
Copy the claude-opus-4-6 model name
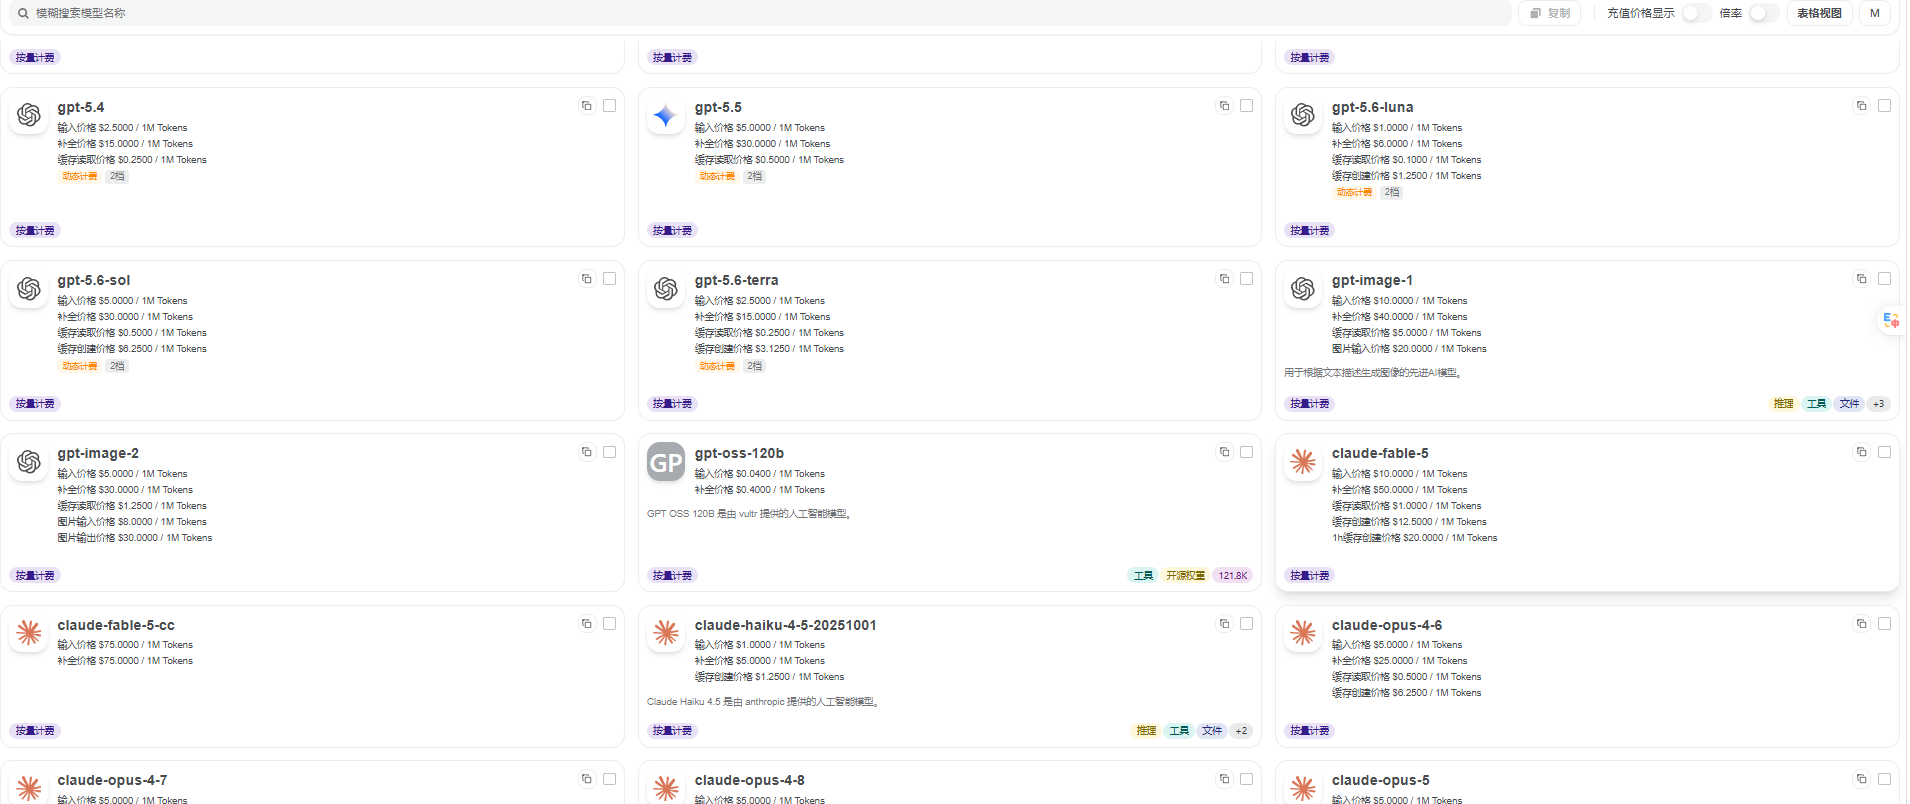pos(1861,624)
